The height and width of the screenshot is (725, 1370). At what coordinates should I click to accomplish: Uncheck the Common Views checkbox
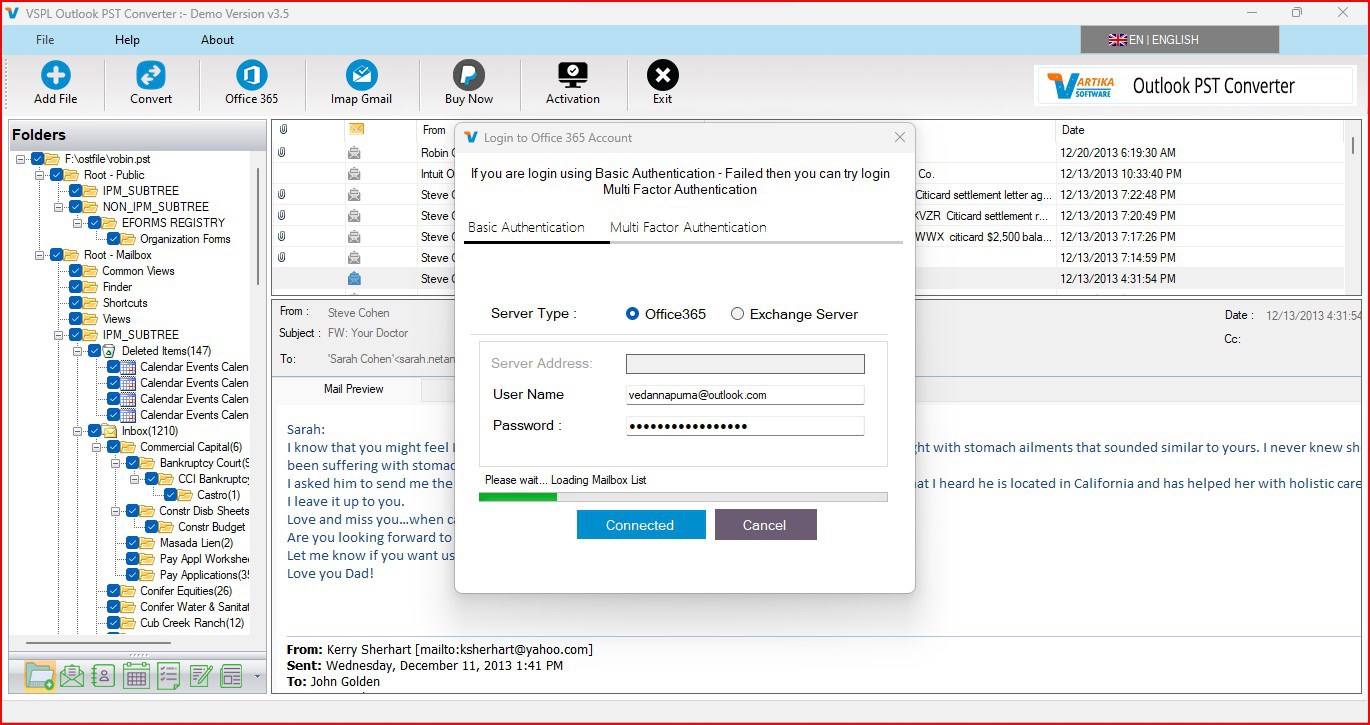pyautogui.click(x=75, y=271)
